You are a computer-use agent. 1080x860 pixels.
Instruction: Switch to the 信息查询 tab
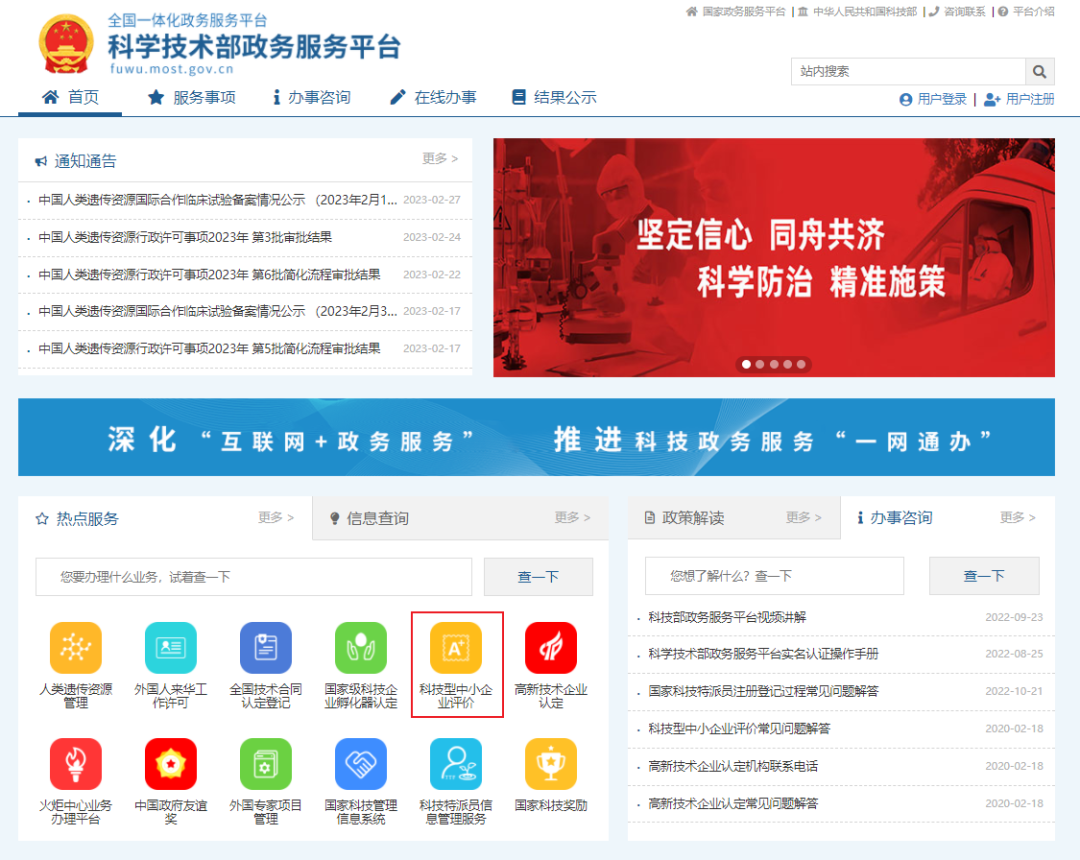[x=369, y=518]
